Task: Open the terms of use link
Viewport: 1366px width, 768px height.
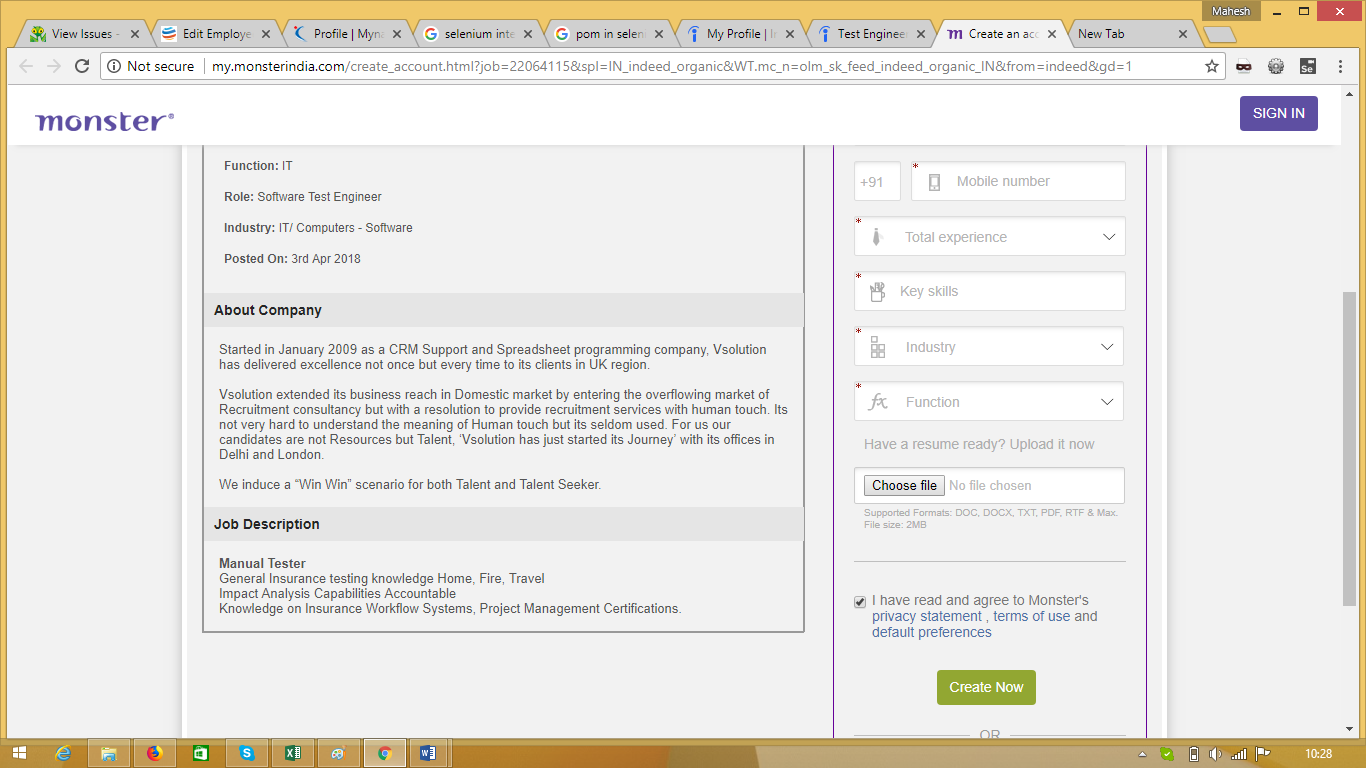Action: [1032, 616]
